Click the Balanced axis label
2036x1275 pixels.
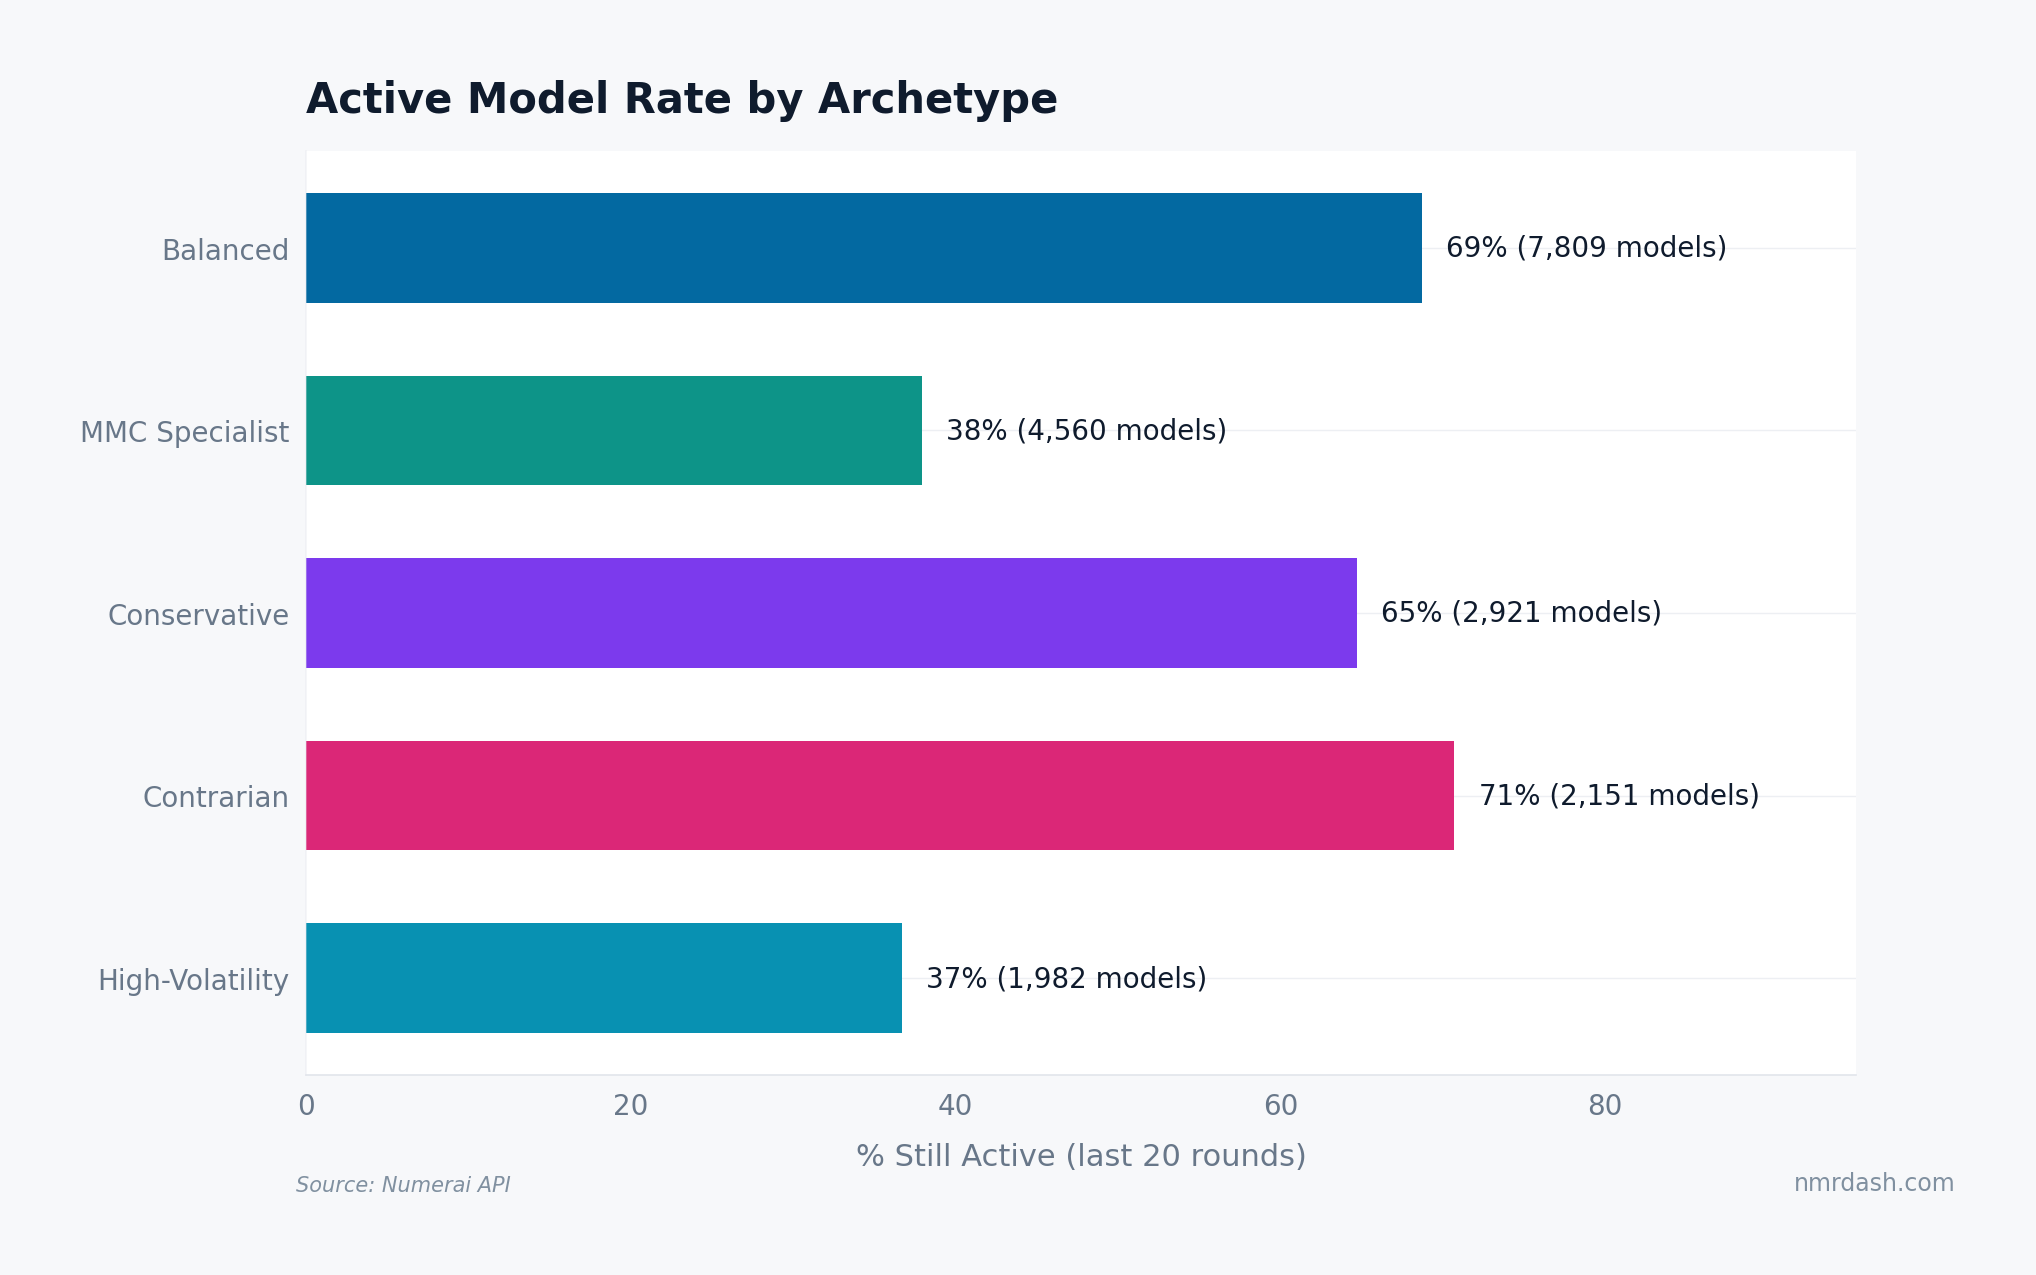coord(224,250)
